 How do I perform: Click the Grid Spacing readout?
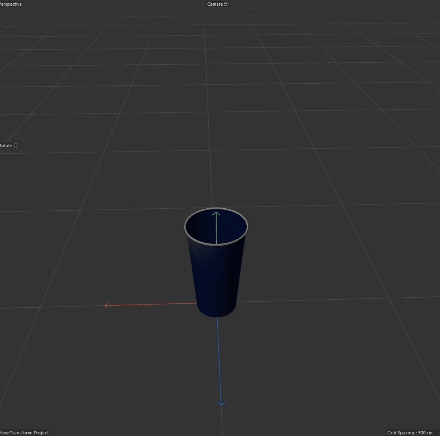[410, 432]
